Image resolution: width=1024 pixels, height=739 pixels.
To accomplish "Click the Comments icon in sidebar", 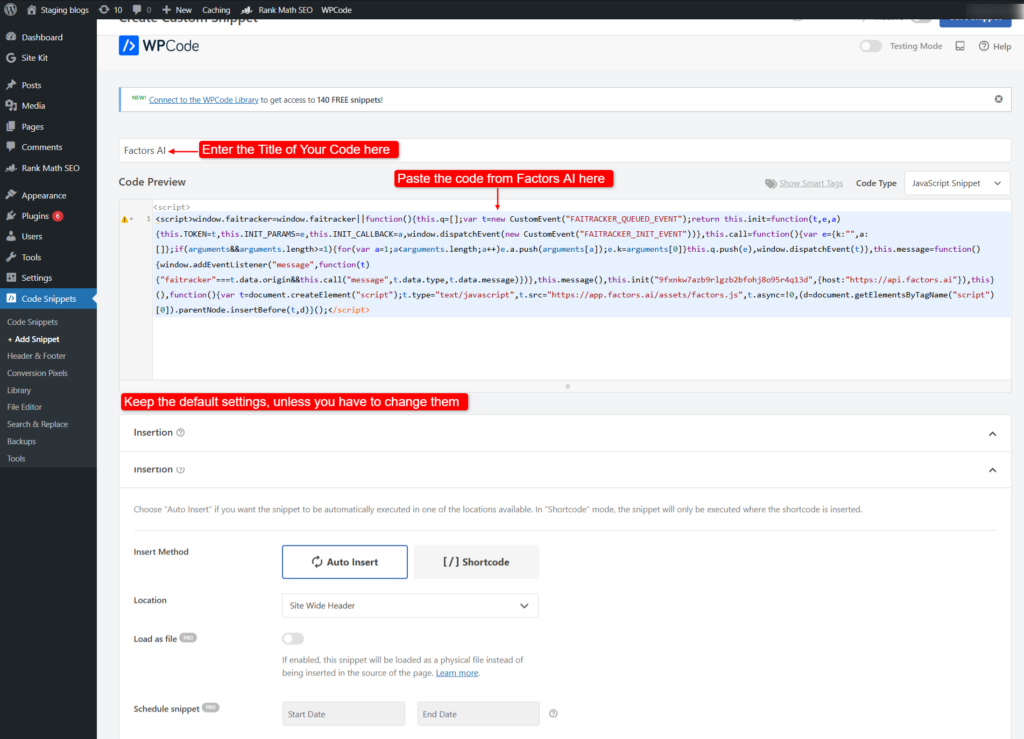I will tap(11, 147).
